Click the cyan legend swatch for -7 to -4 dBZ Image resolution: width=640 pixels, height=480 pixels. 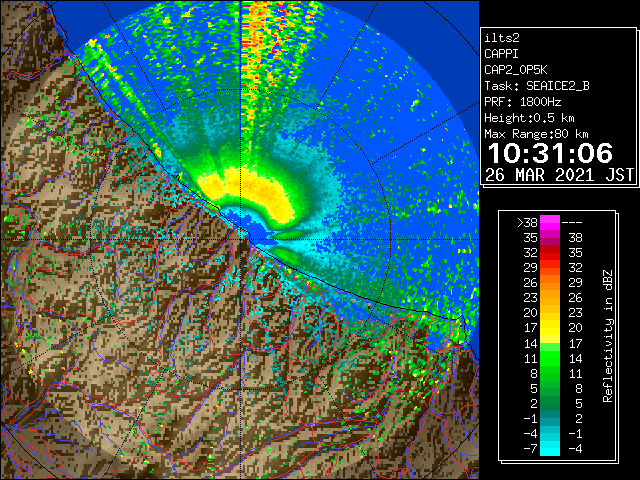(x=550, y=448)
